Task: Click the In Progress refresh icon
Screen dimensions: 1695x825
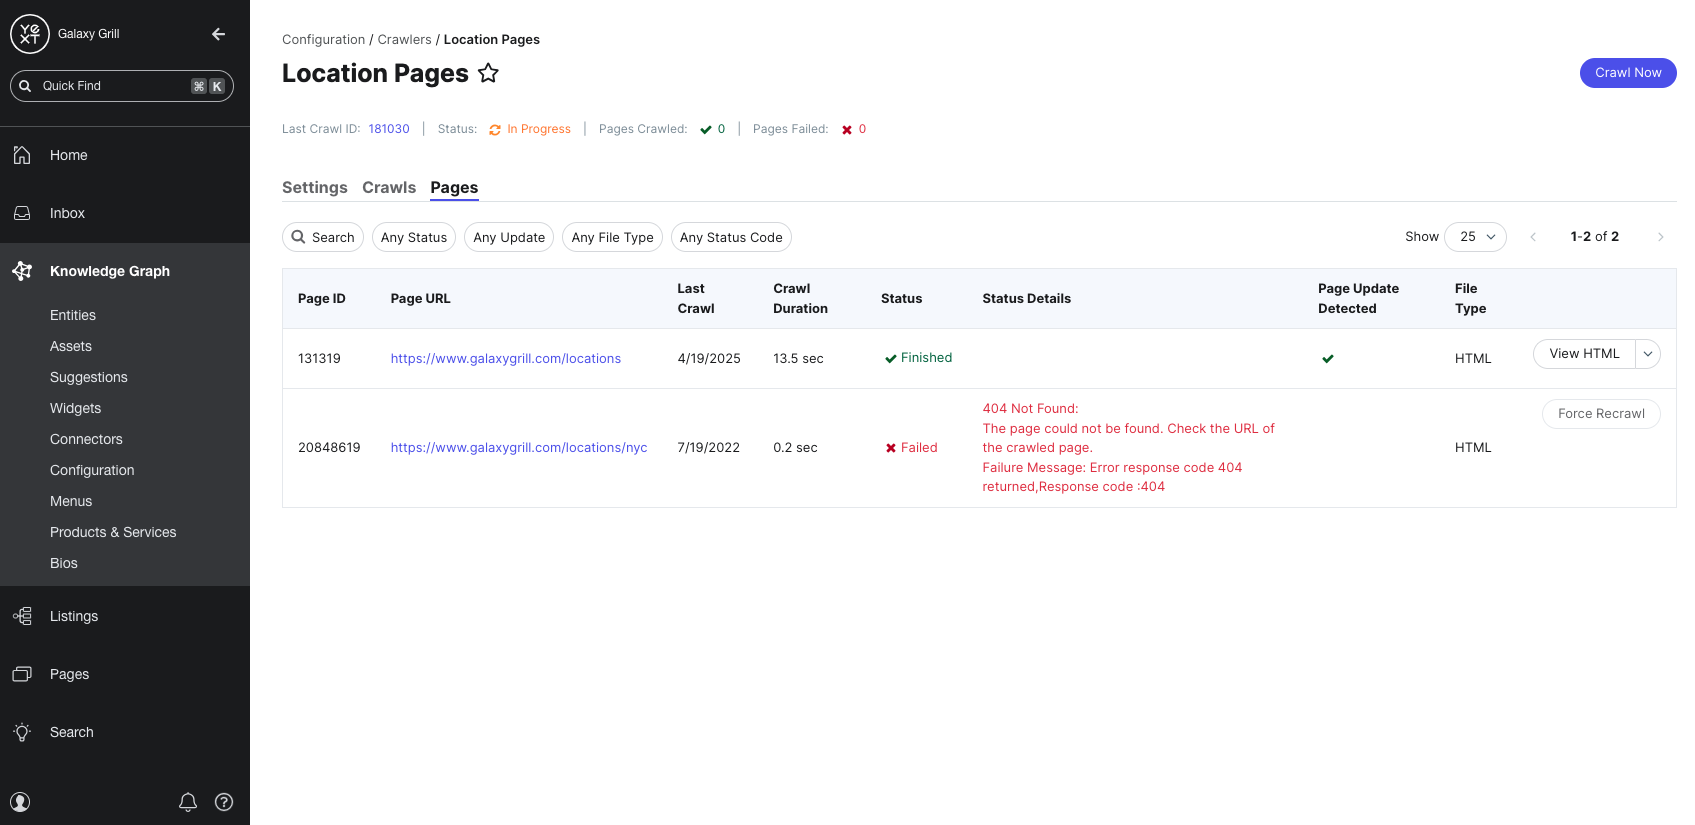Action: tap(495, 130)
